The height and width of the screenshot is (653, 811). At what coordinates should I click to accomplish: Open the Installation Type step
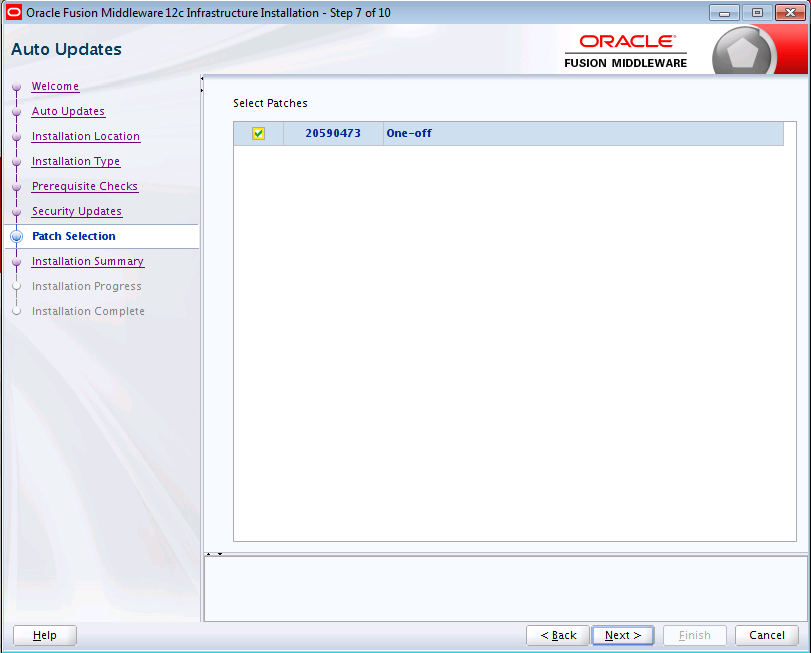[76, 161]
